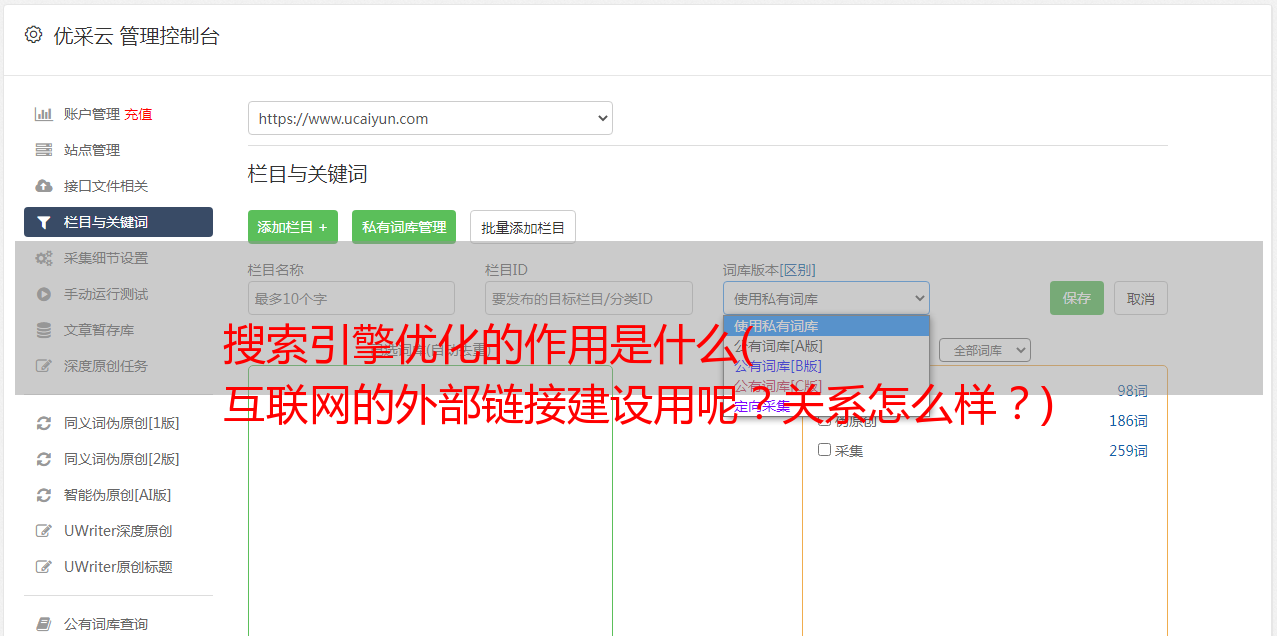Click the 栏目ID input field

[589, 298]
